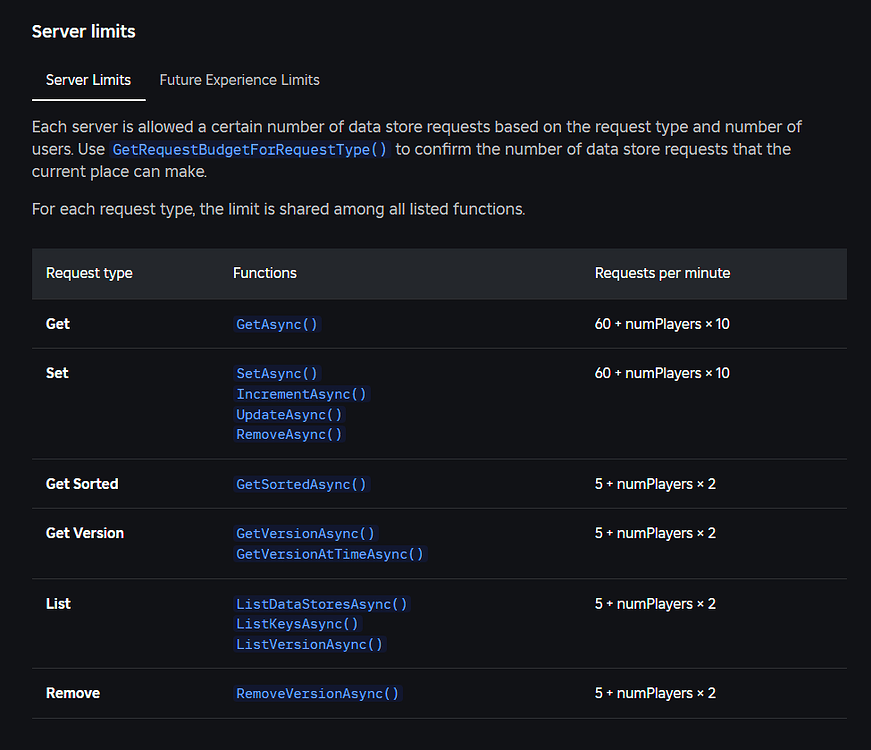This screenshot has height=750, width=871.
Task: Select the Remove request type label
Action: 72,693
